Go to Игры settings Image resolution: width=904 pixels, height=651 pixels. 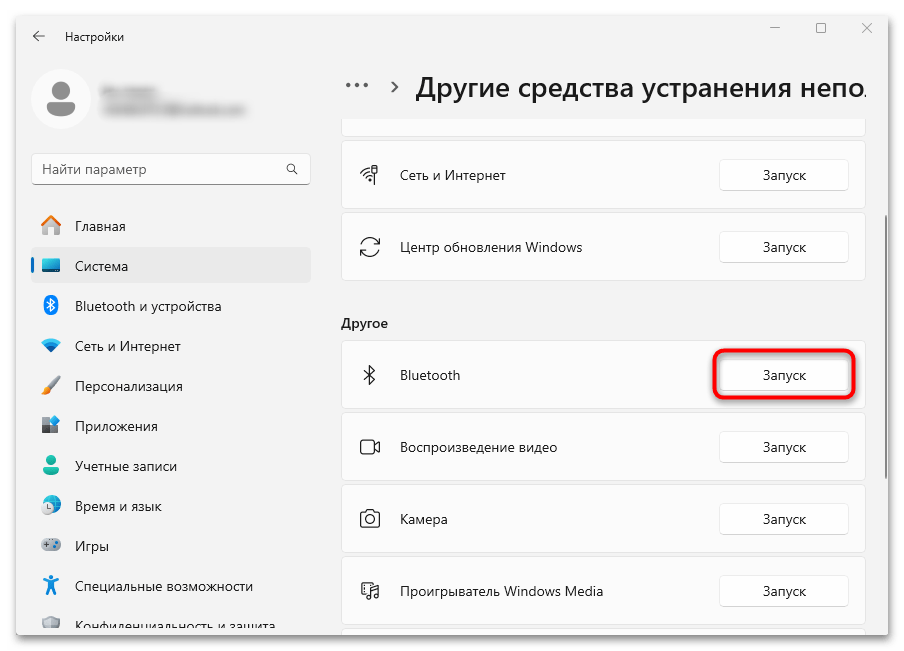pos(171,545)
